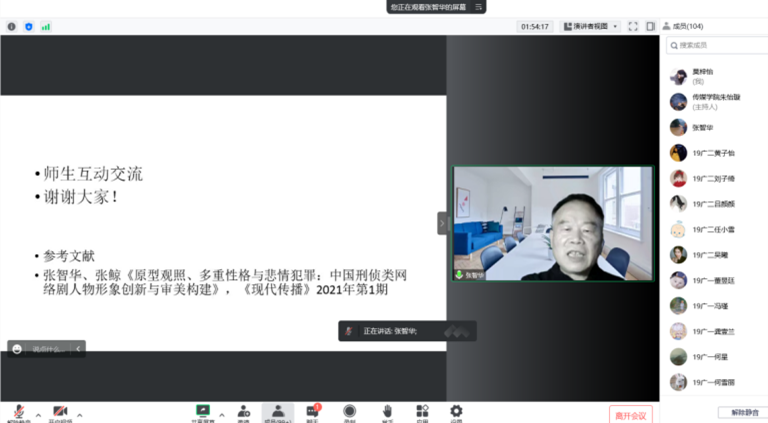Image resolution: width=768 pixels, height=423 pixels.
Task: Open the settings gear in bottom toolbar
Action: (x=456, y=412)
